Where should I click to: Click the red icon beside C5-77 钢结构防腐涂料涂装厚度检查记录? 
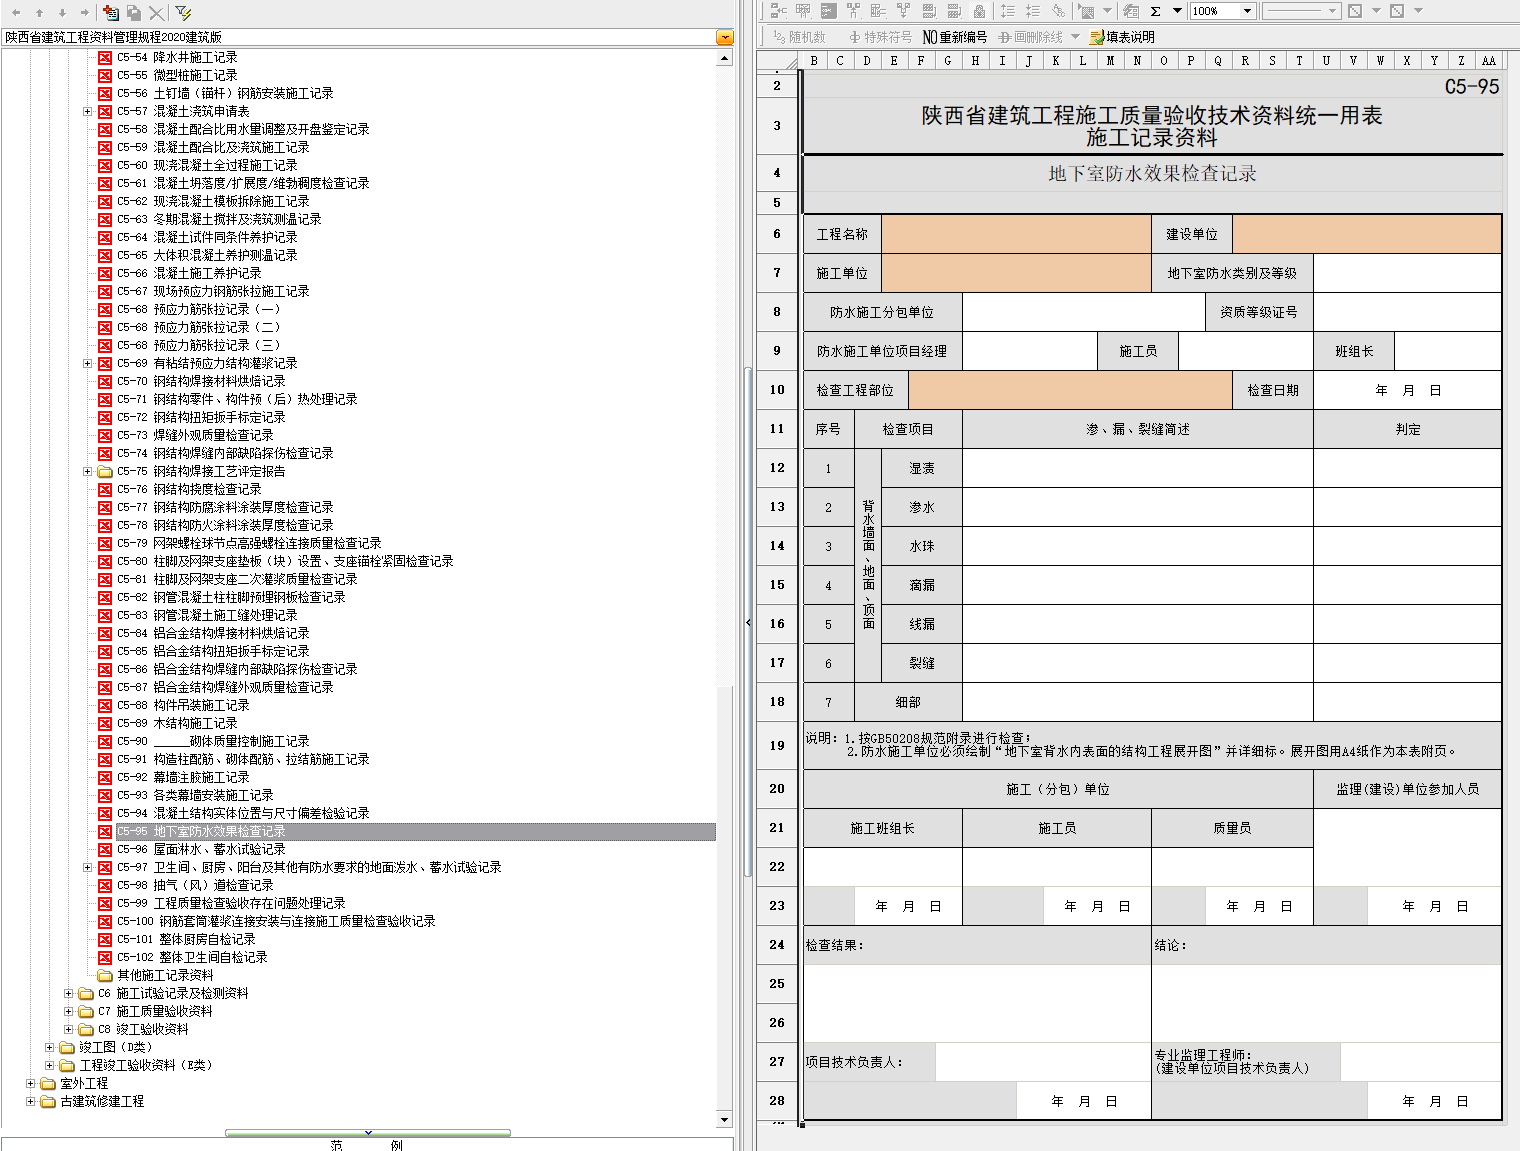(x=105, y=507)
